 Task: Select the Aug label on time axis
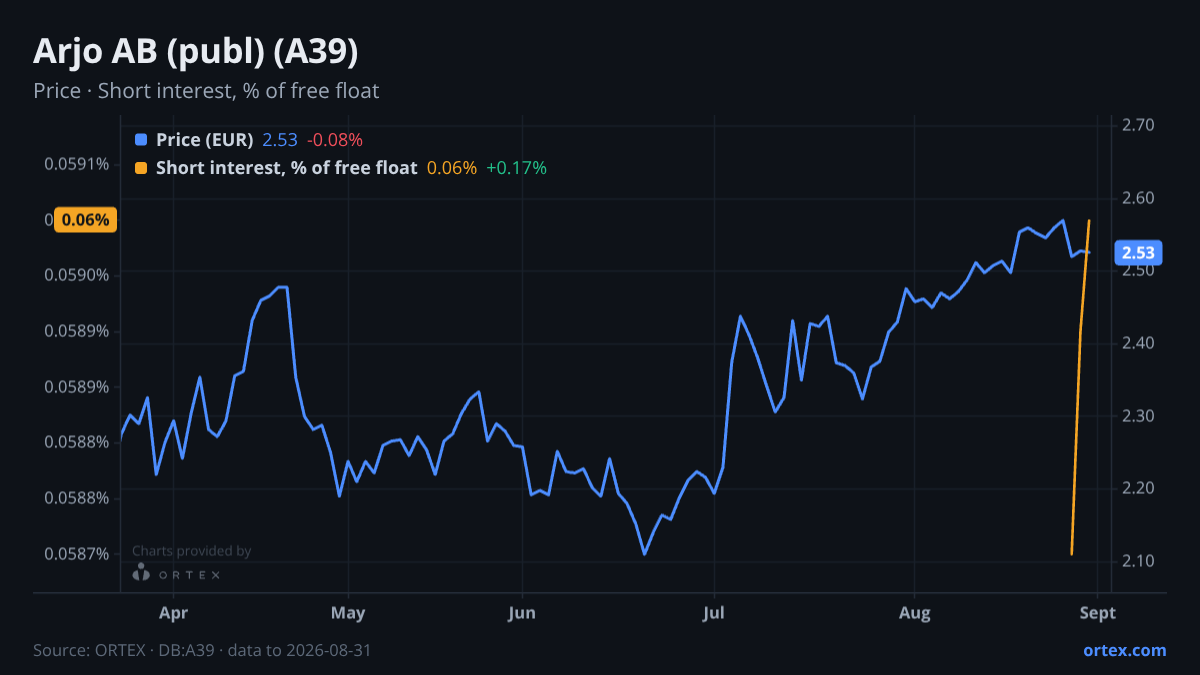tap(915, 612)
